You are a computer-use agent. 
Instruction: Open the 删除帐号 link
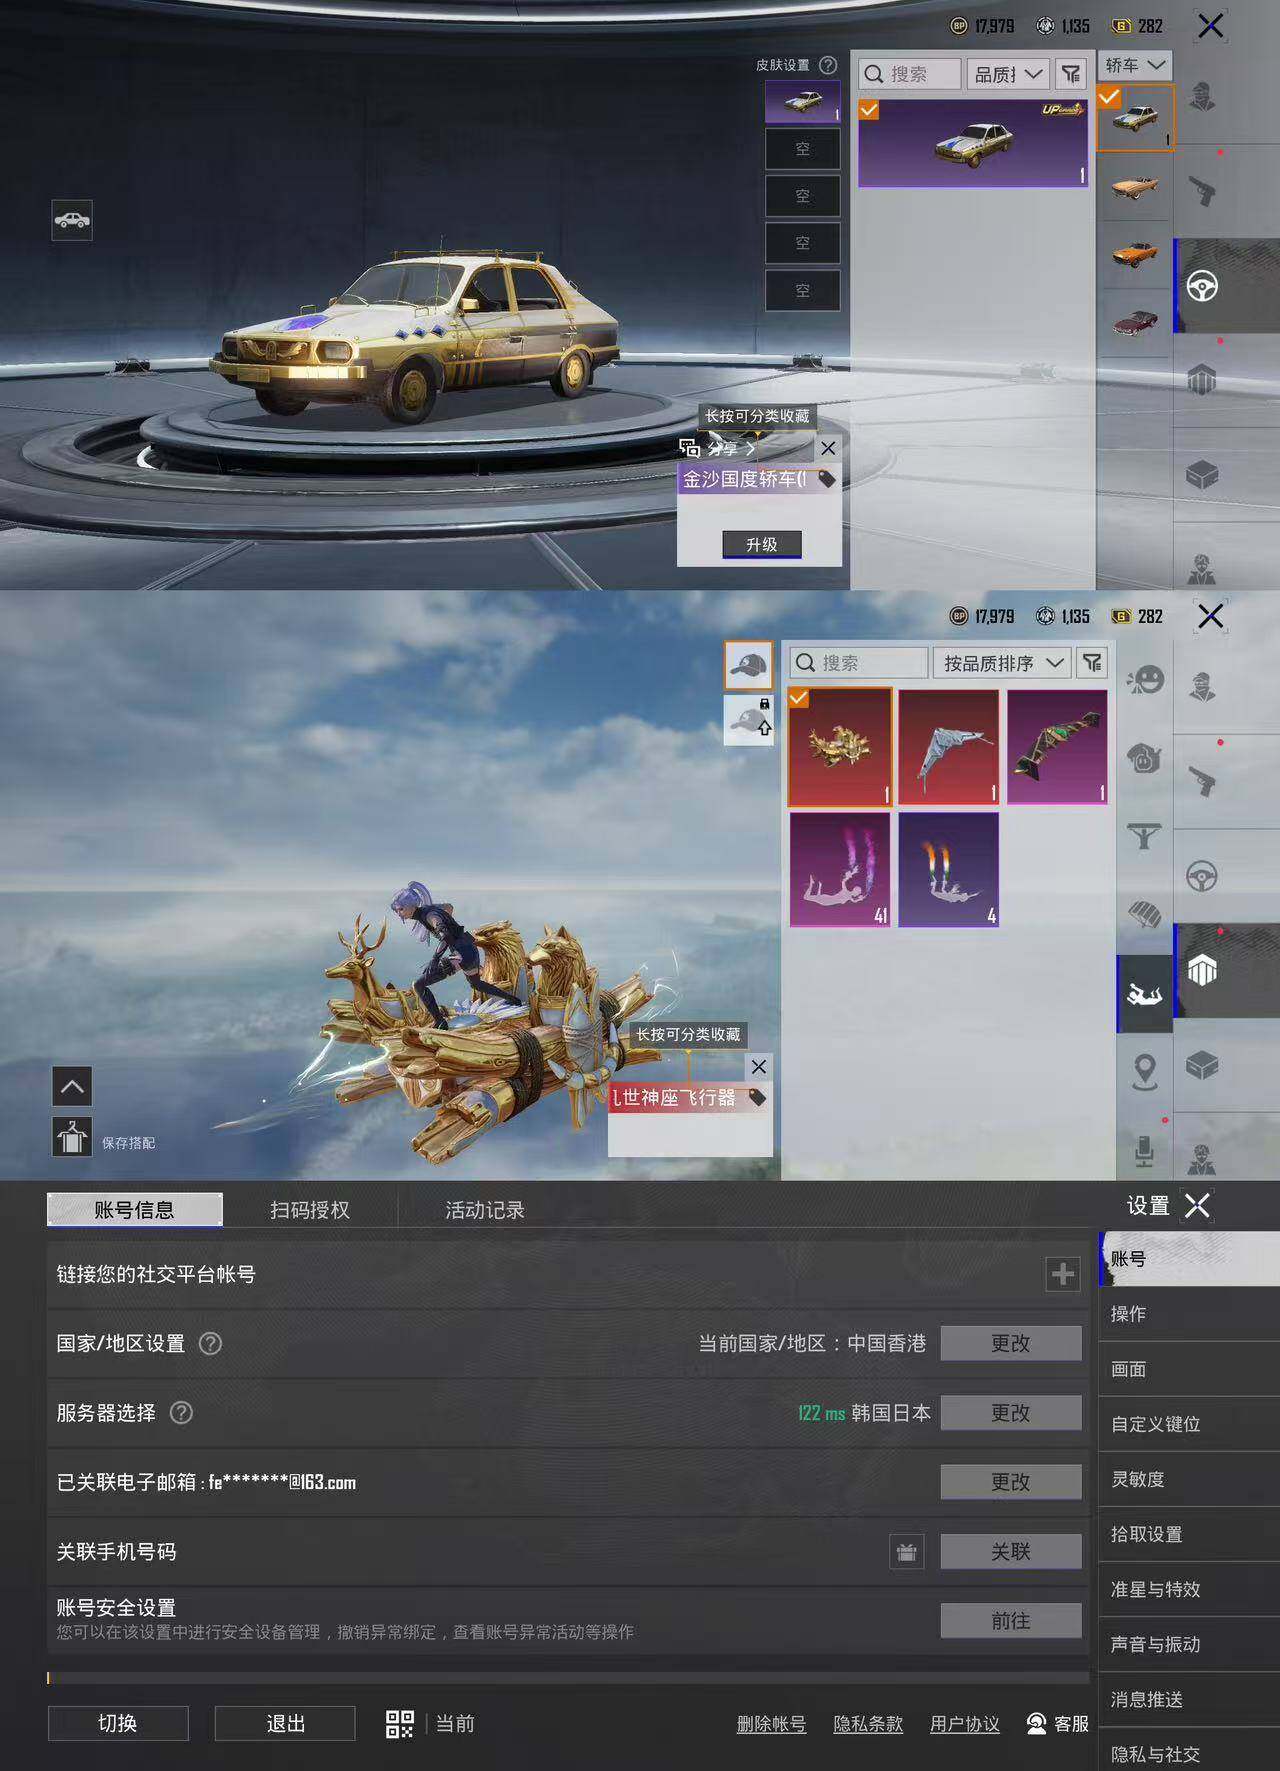click(x=771, y=1723)
